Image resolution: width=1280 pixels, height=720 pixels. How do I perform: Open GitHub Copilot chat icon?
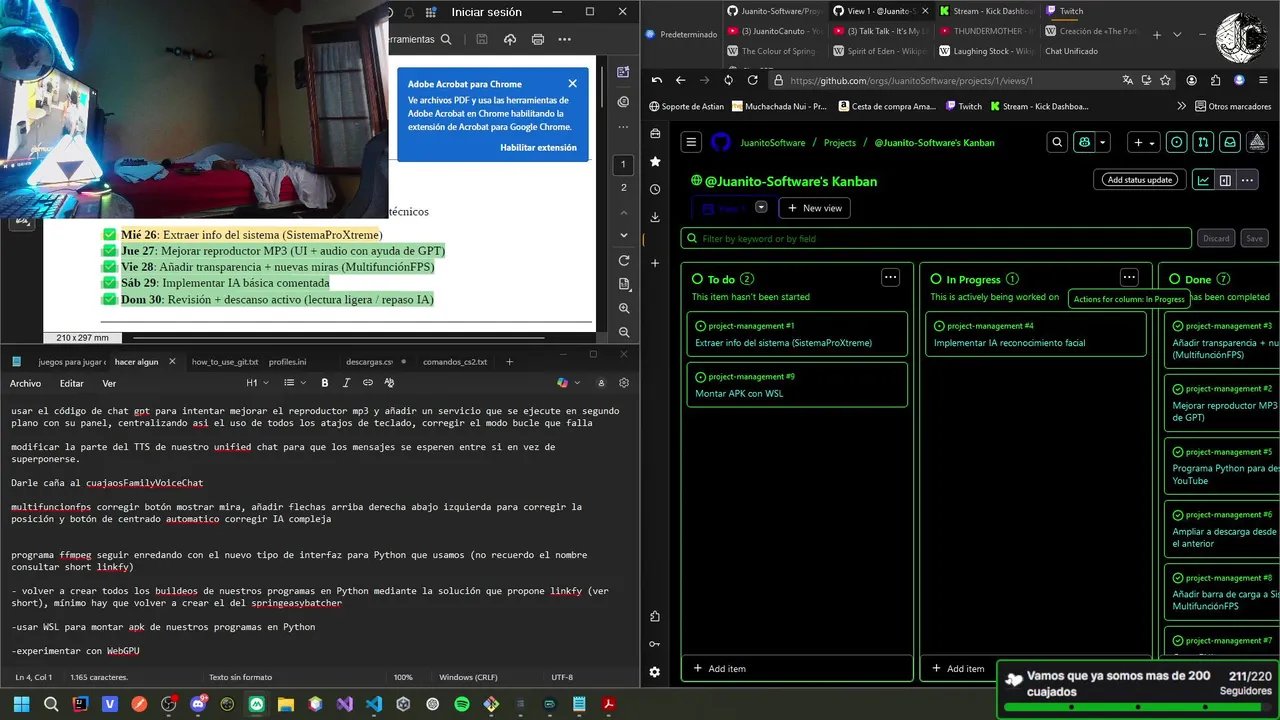coord(1084,143)
